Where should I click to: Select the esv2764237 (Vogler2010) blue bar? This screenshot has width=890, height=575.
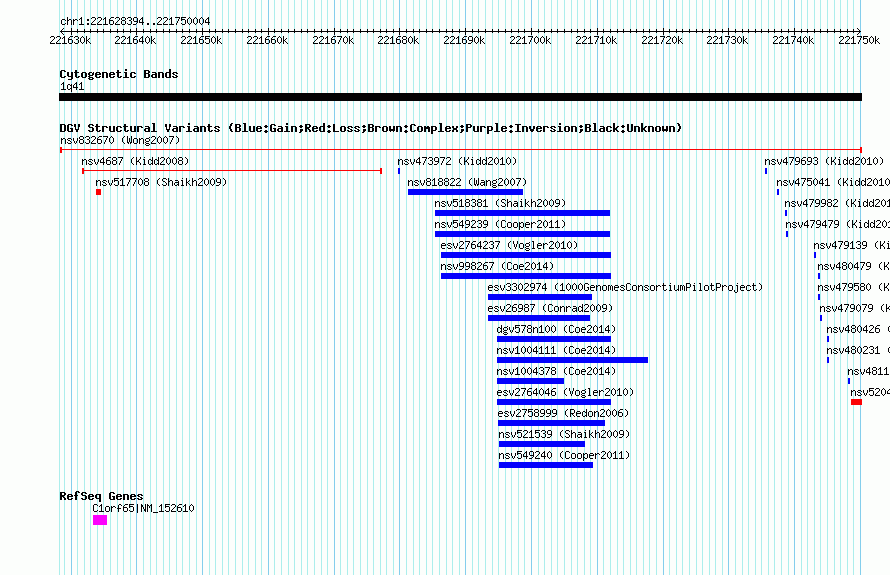pyautogui.click(x=526, y=255)
